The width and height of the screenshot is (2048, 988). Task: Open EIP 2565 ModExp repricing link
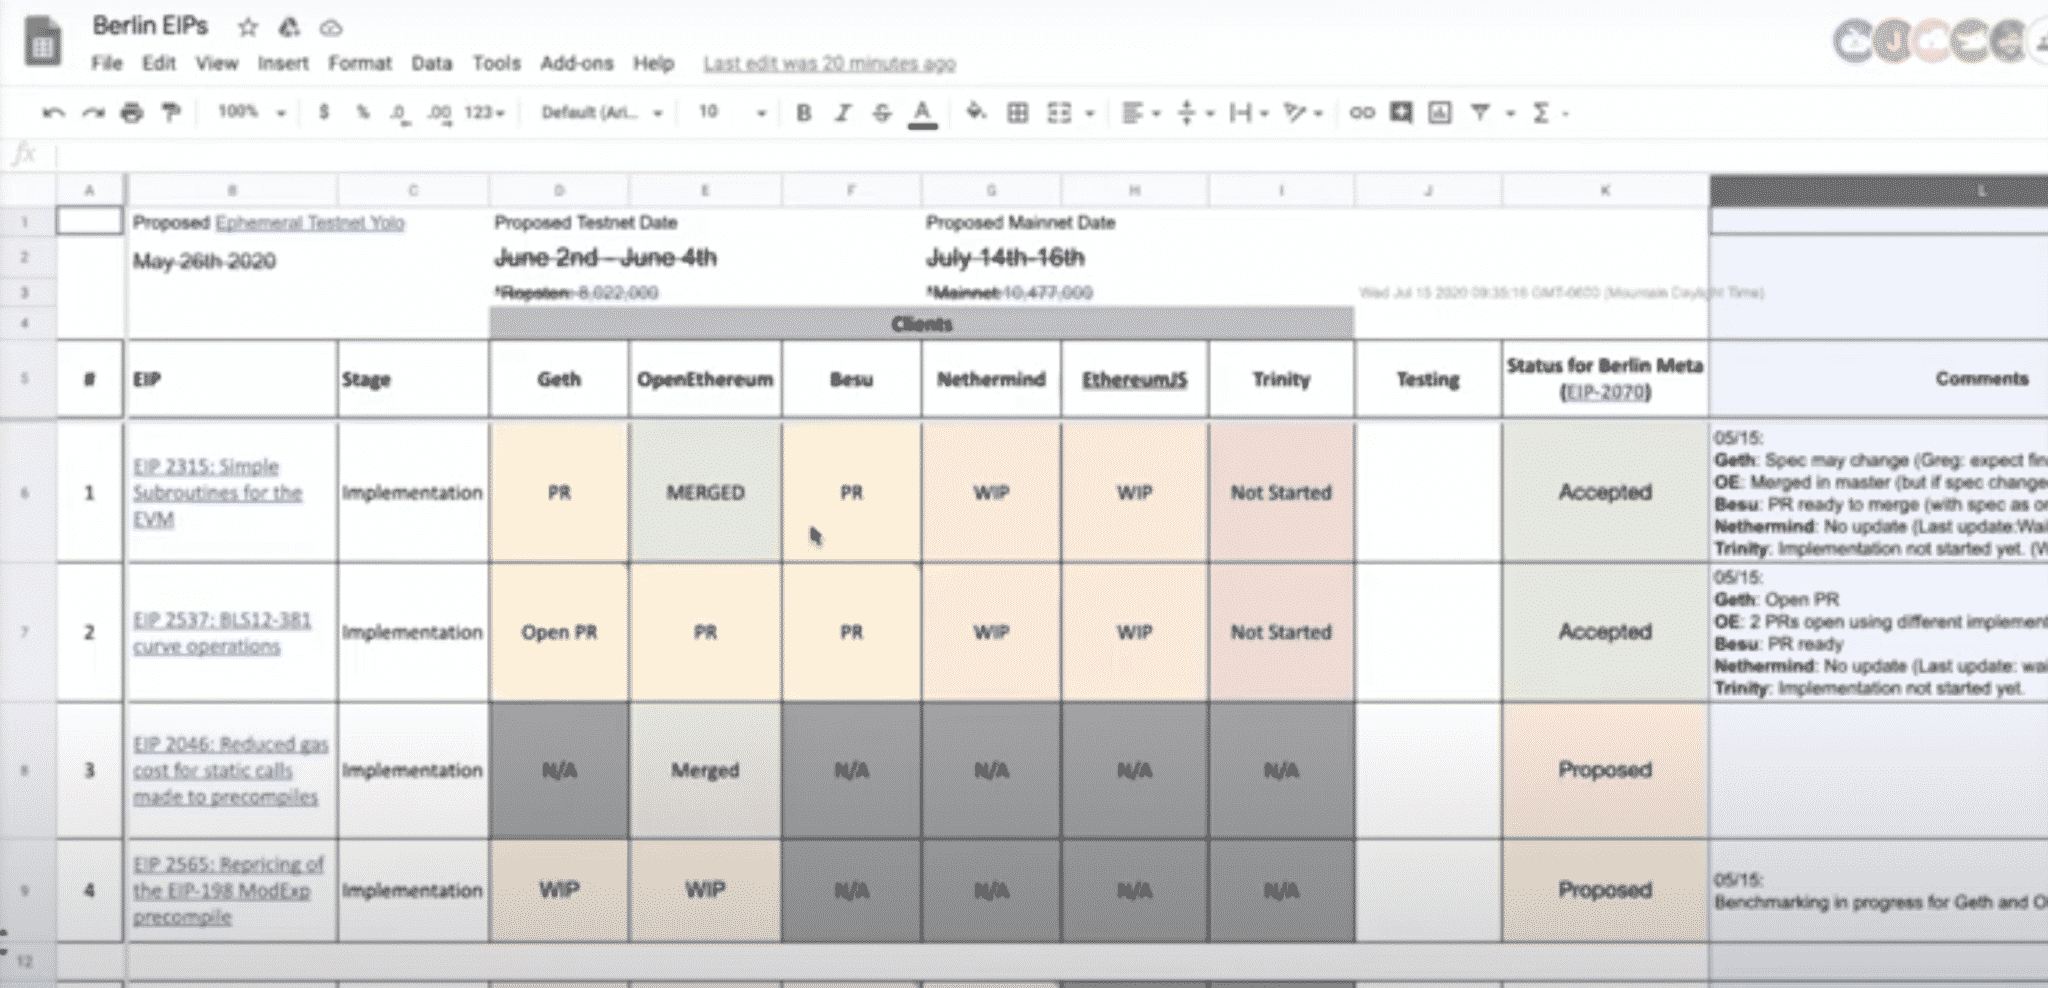click(228, 890)
